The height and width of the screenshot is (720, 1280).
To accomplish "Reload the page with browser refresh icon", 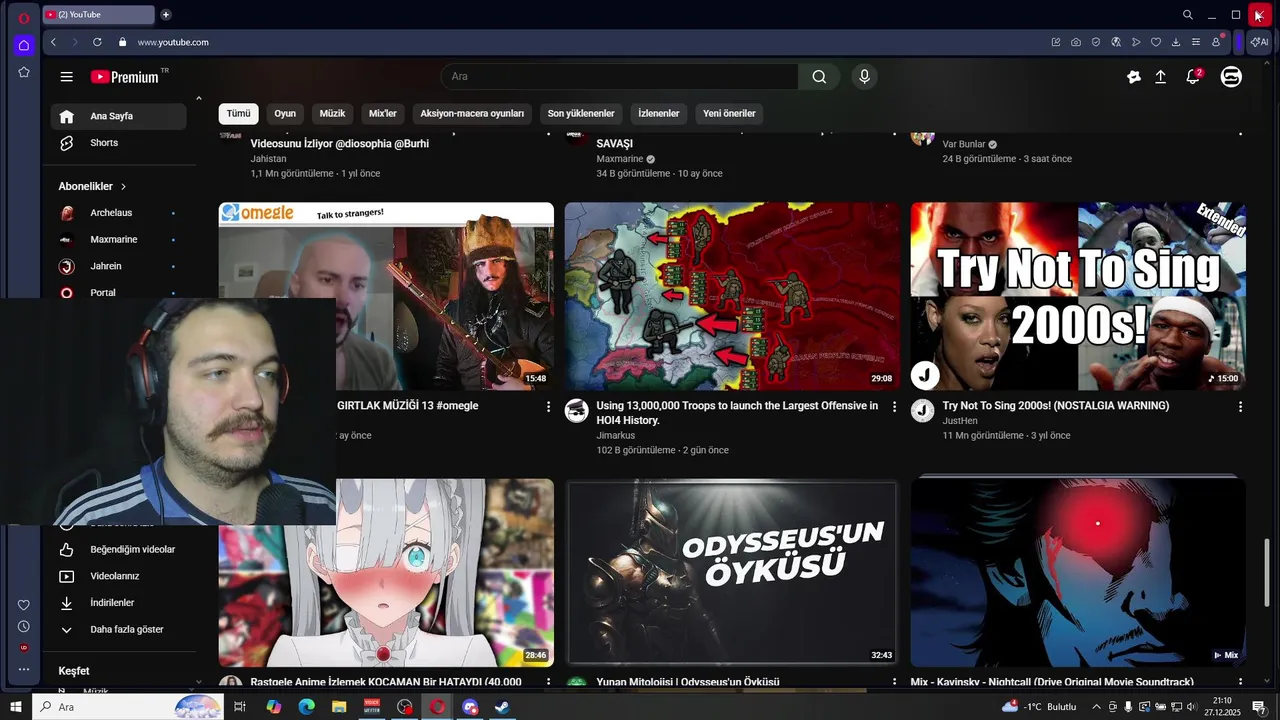I will [97, 42].
